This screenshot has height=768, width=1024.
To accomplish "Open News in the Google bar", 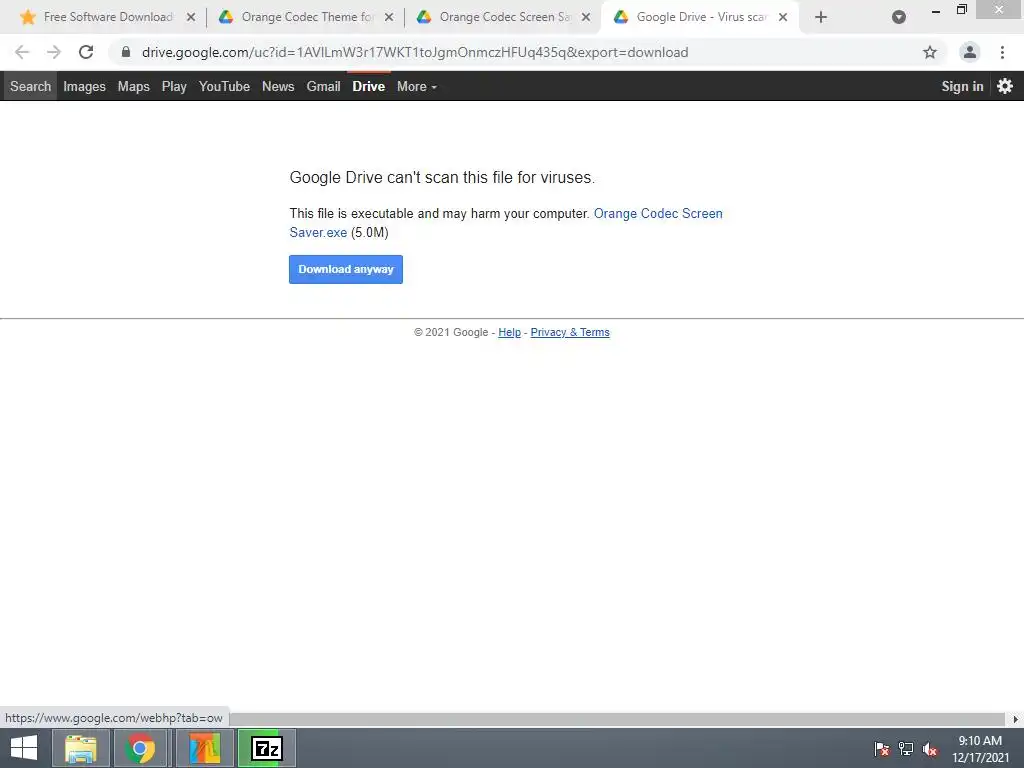I will point(278,86).
